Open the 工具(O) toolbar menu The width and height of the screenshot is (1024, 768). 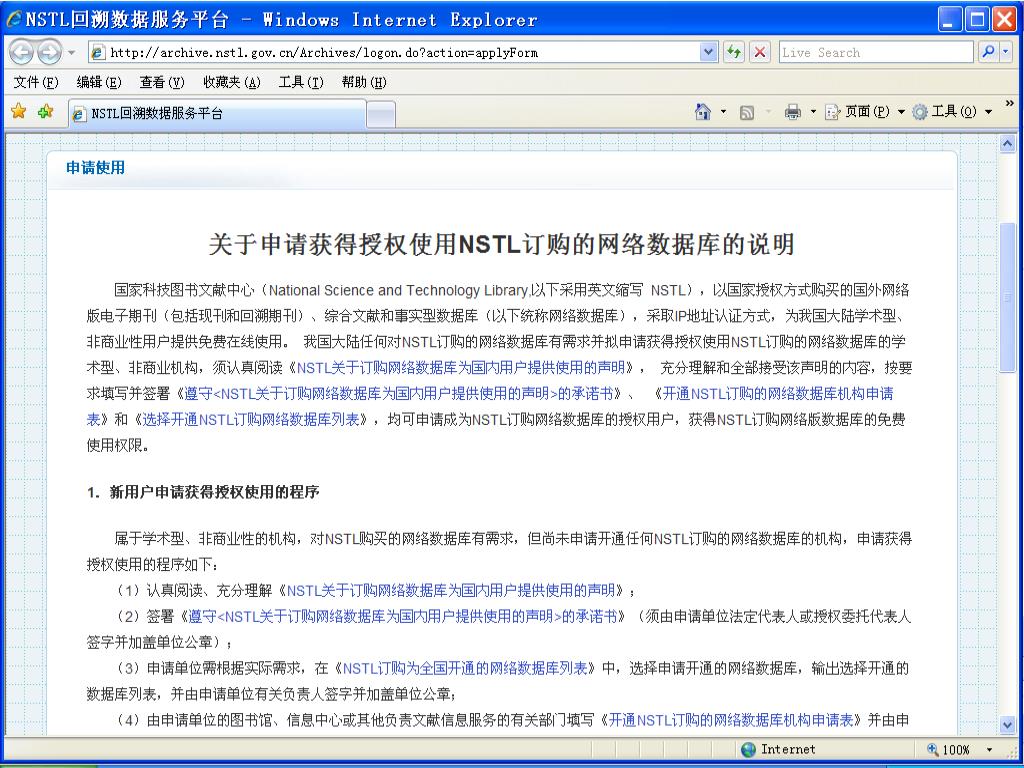(952, 112)
